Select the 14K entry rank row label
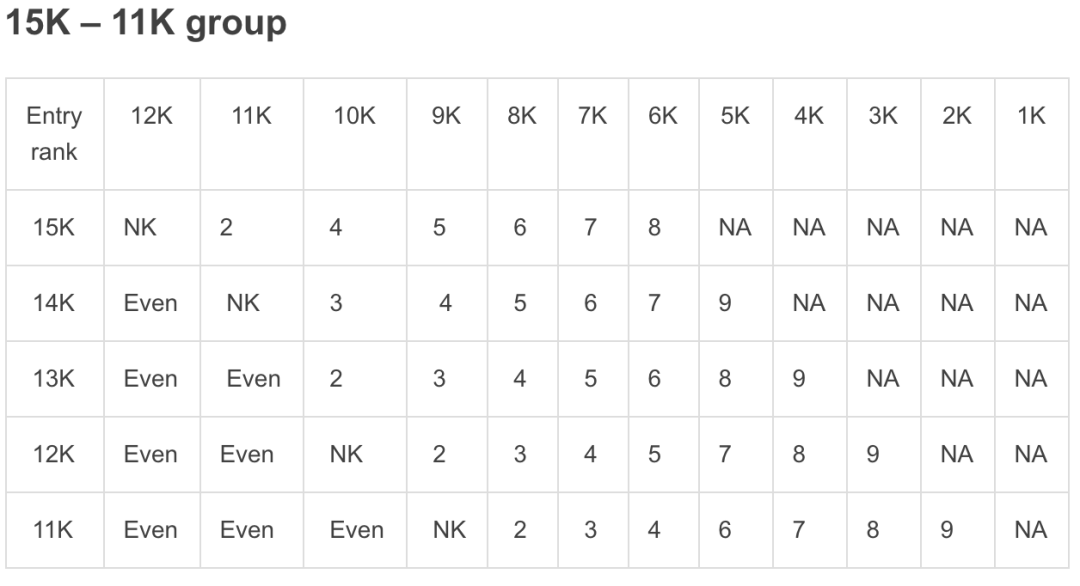Viewport: 1080px width, 586px height. click(54, 303)
